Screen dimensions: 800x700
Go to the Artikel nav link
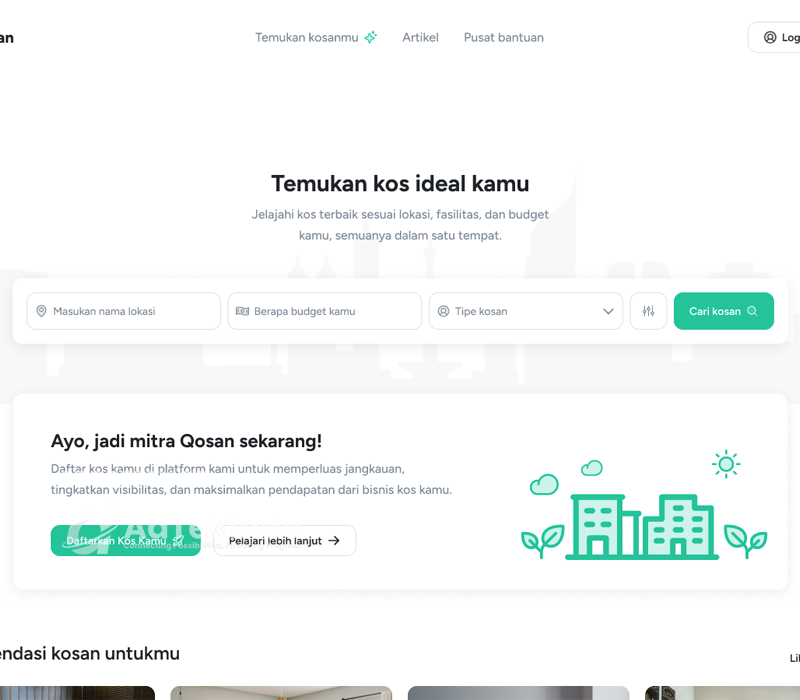click(x=420, y=37)
